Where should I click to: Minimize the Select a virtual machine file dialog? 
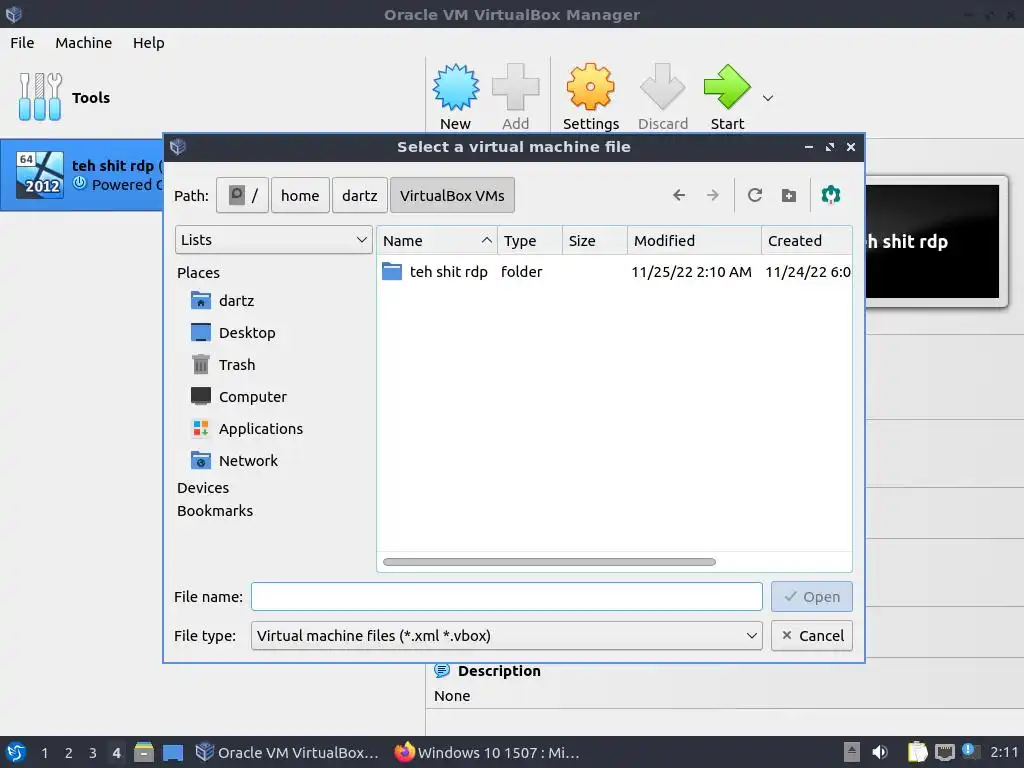click(808, 147)
